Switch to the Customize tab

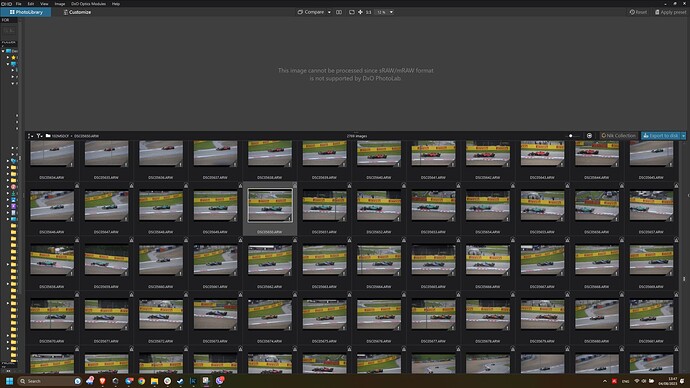(77, 12)
